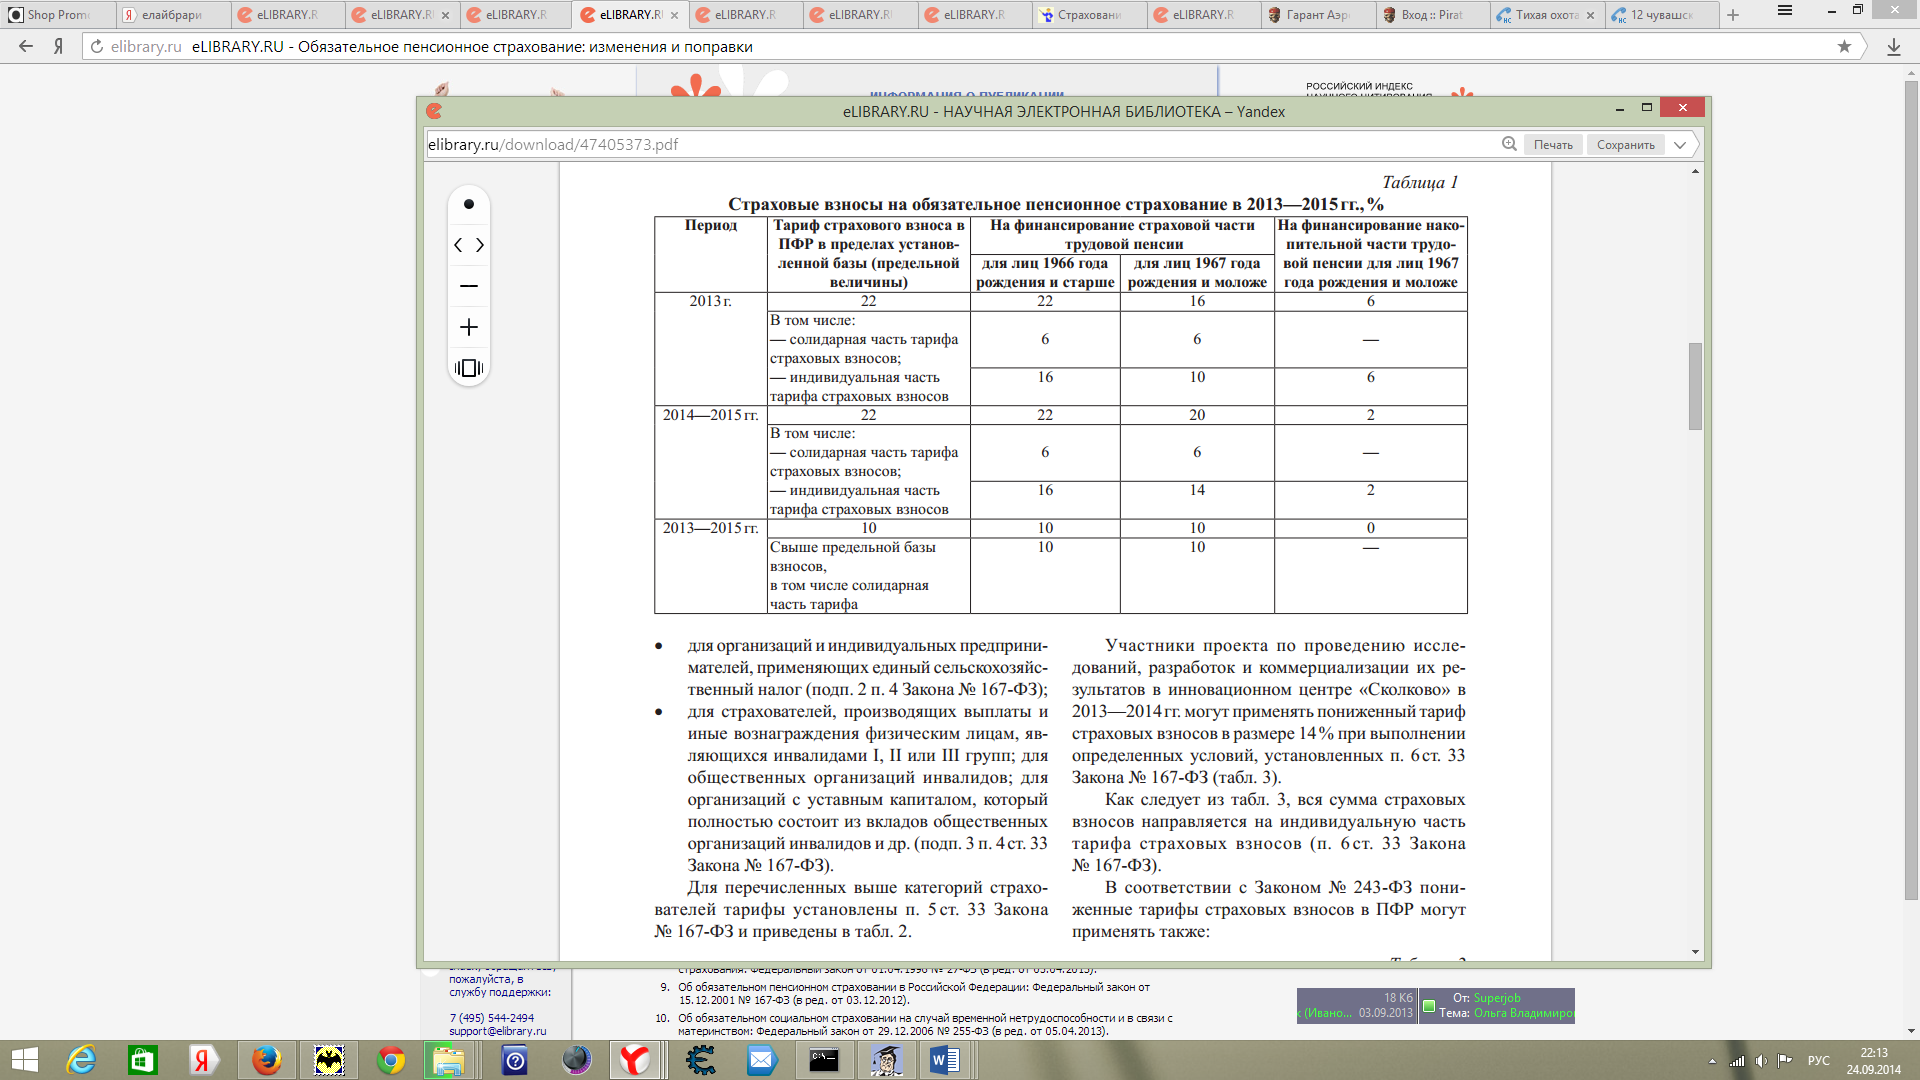The width and height of the screenshot is (1920, 1080).
Task: Click the Период column header
Action: [x=711, y=225]
